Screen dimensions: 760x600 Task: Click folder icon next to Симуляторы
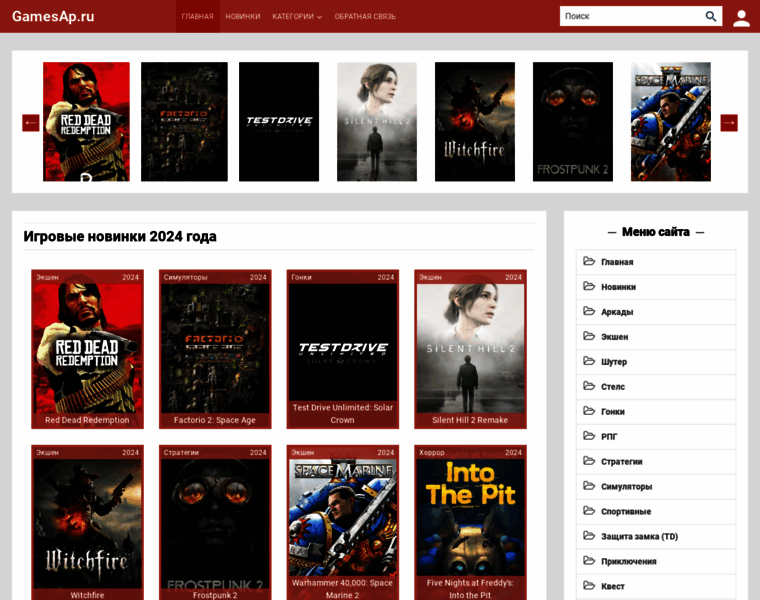coord(589,486)
